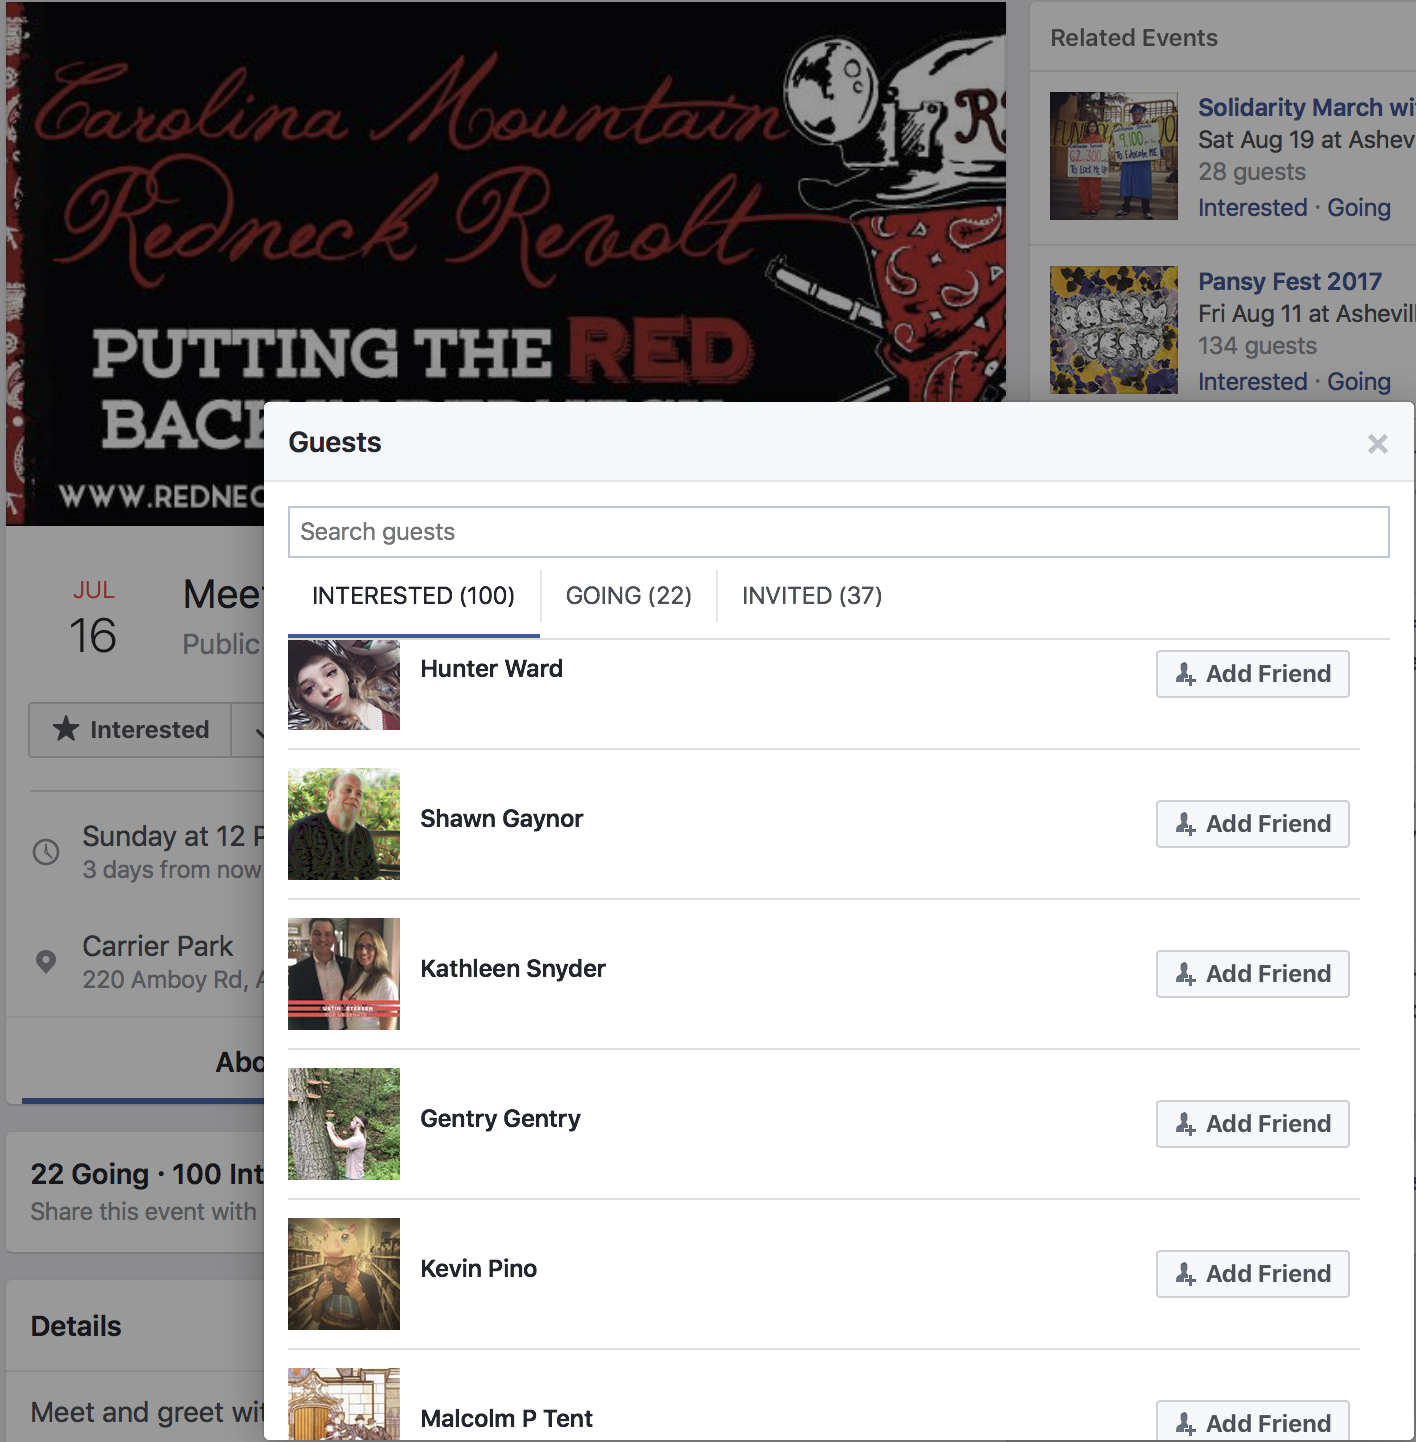Image resolution: width=1416 pixels, height=1442 pixels.
Task: Mark Interested for Solidarity March event
Action: [1253, 208]
